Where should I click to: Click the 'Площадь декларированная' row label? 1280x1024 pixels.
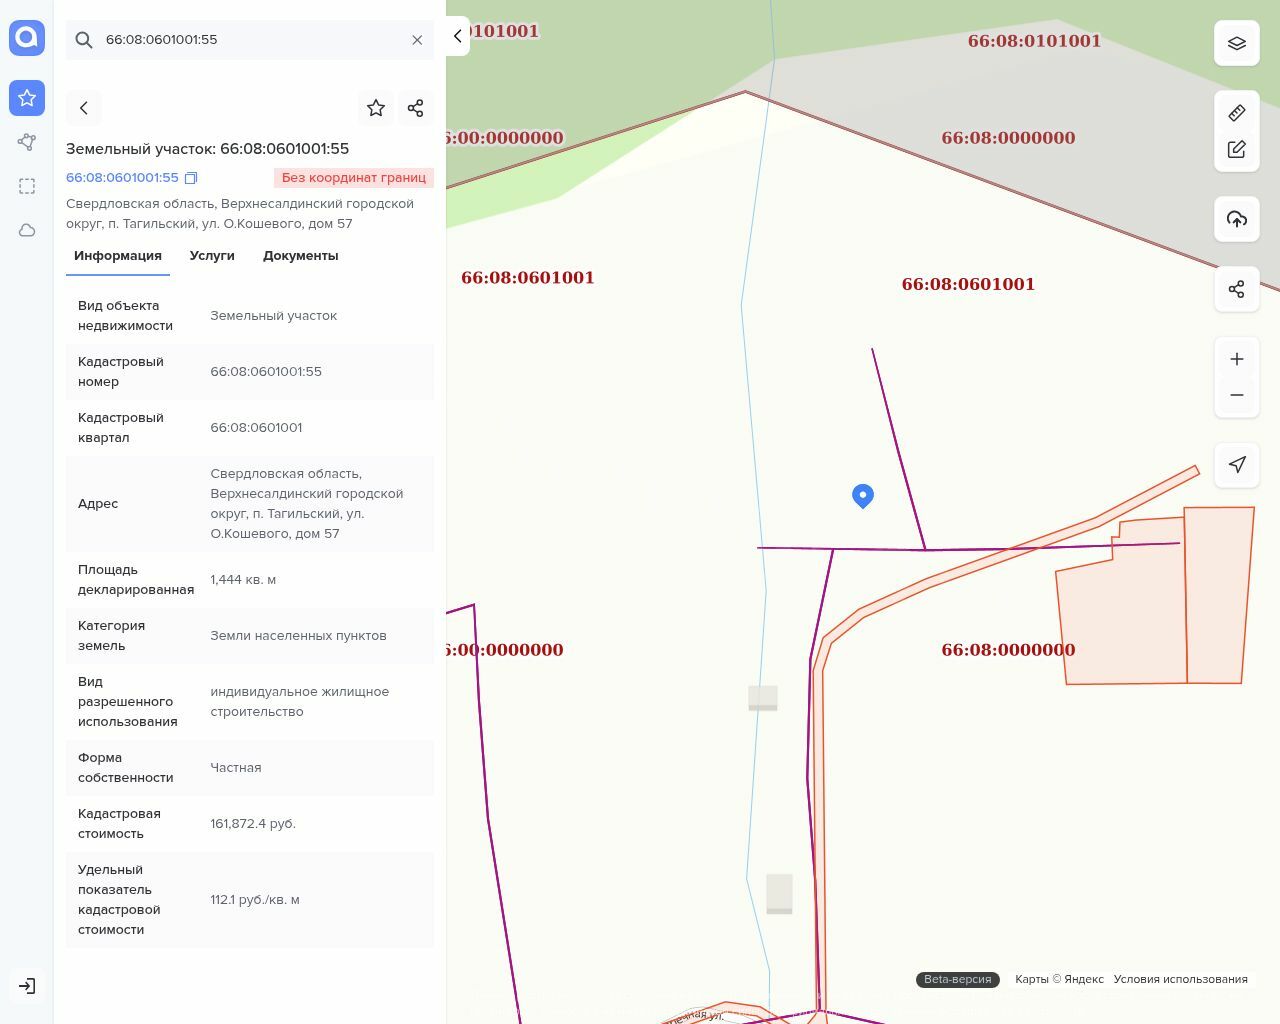click(136, 580)
